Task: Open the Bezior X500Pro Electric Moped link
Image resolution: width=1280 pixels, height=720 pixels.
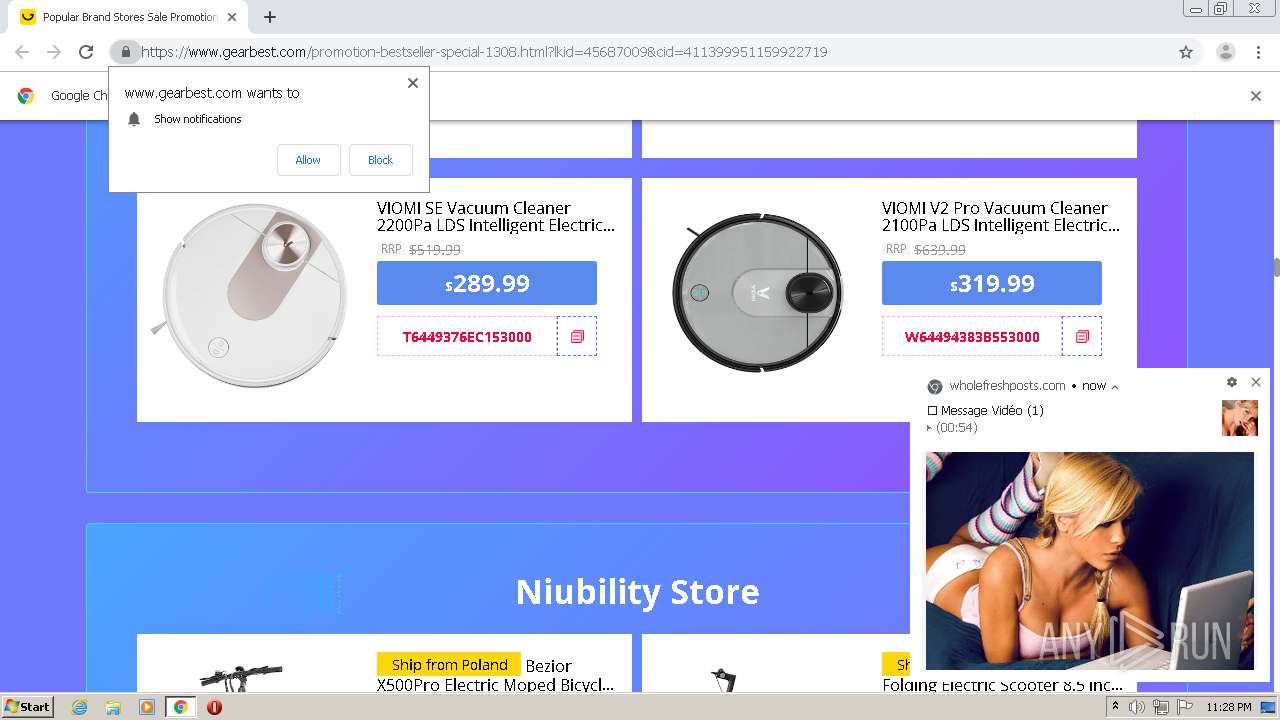Action: pos(496,675)
